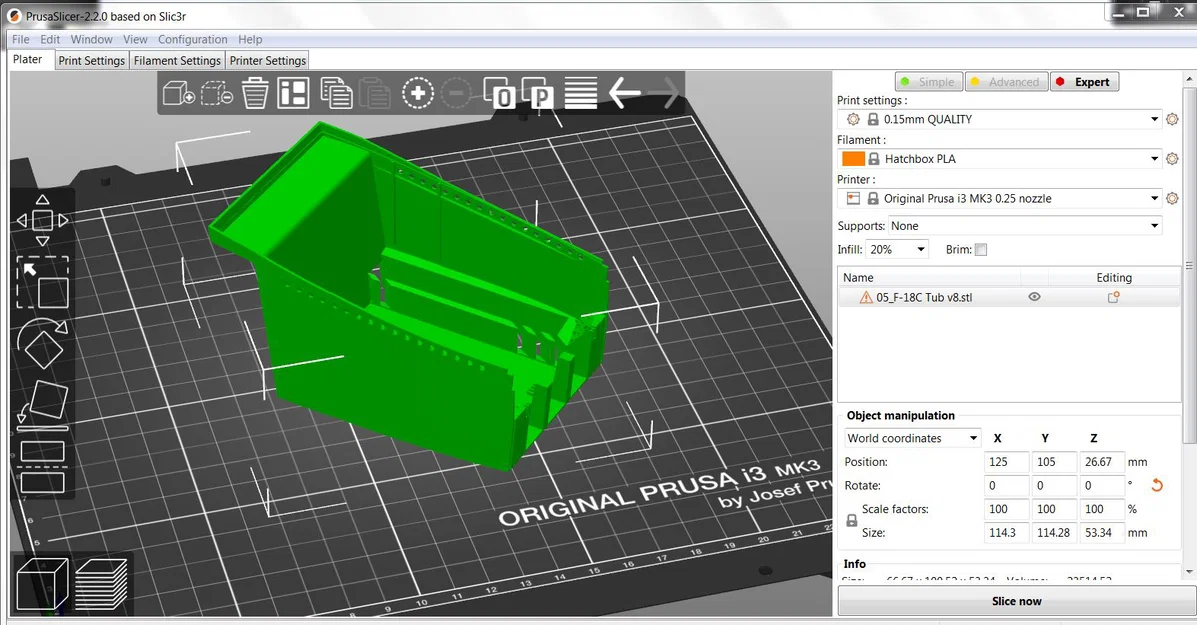
Task: Click the Position Z field
Action: (1102, 462)
